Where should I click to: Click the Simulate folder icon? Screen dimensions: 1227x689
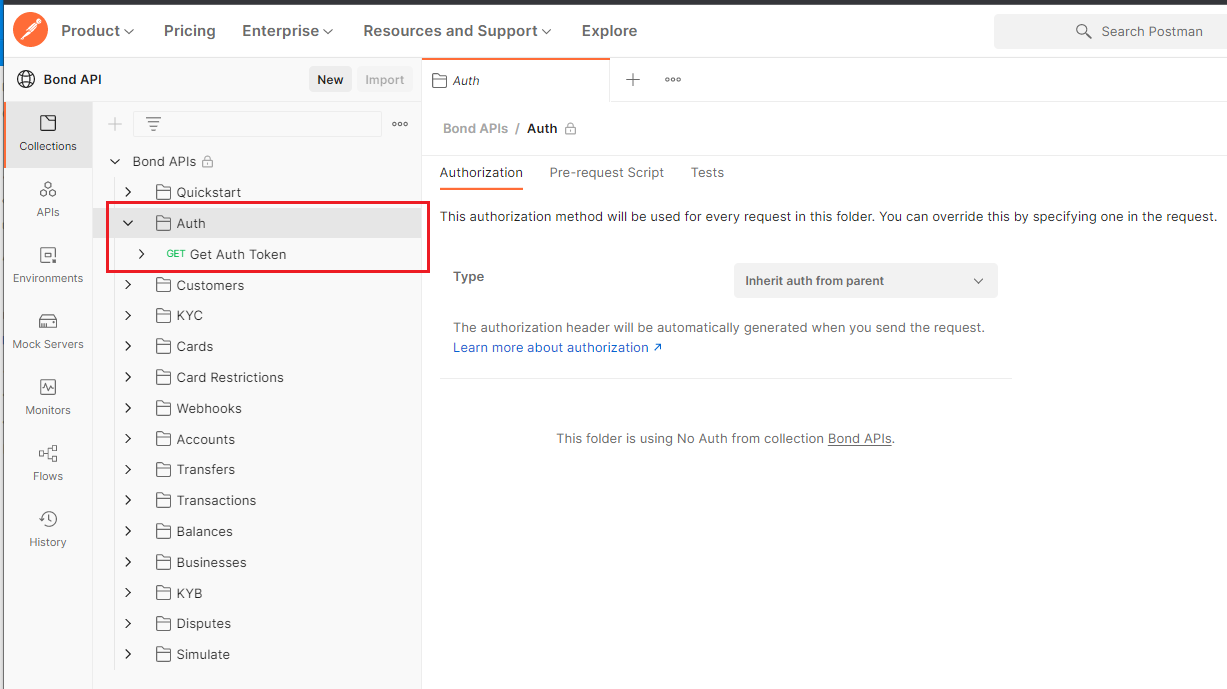coord(163,654)
